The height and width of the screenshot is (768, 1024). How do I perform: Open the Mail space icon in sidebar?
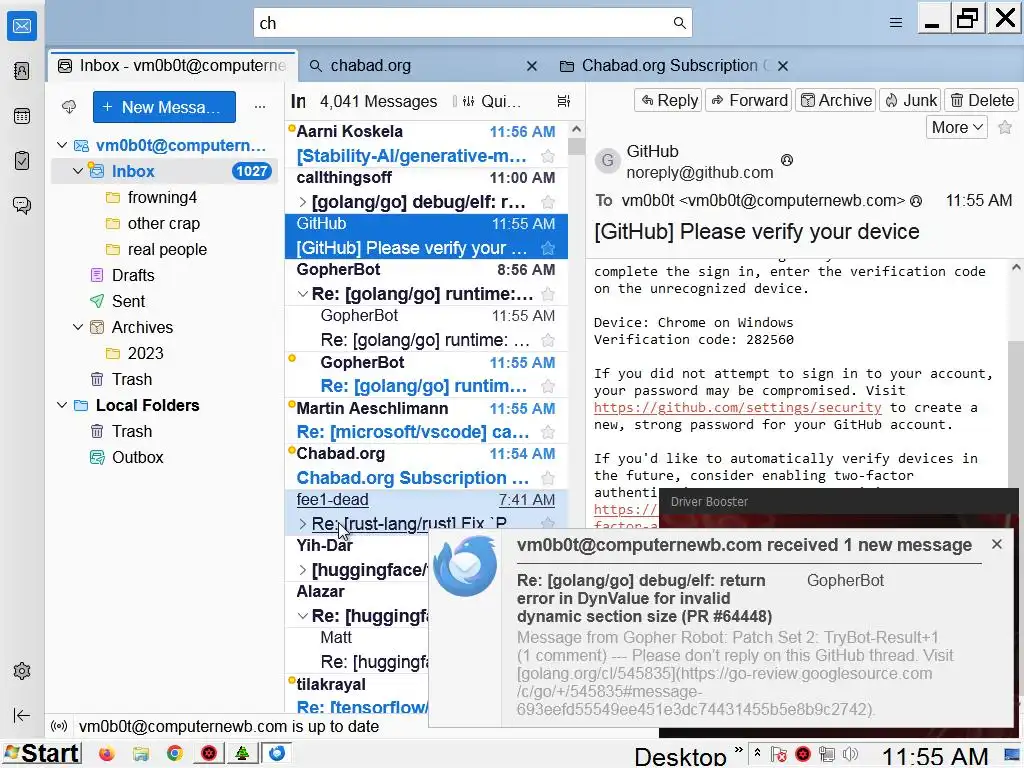point(22,26)
